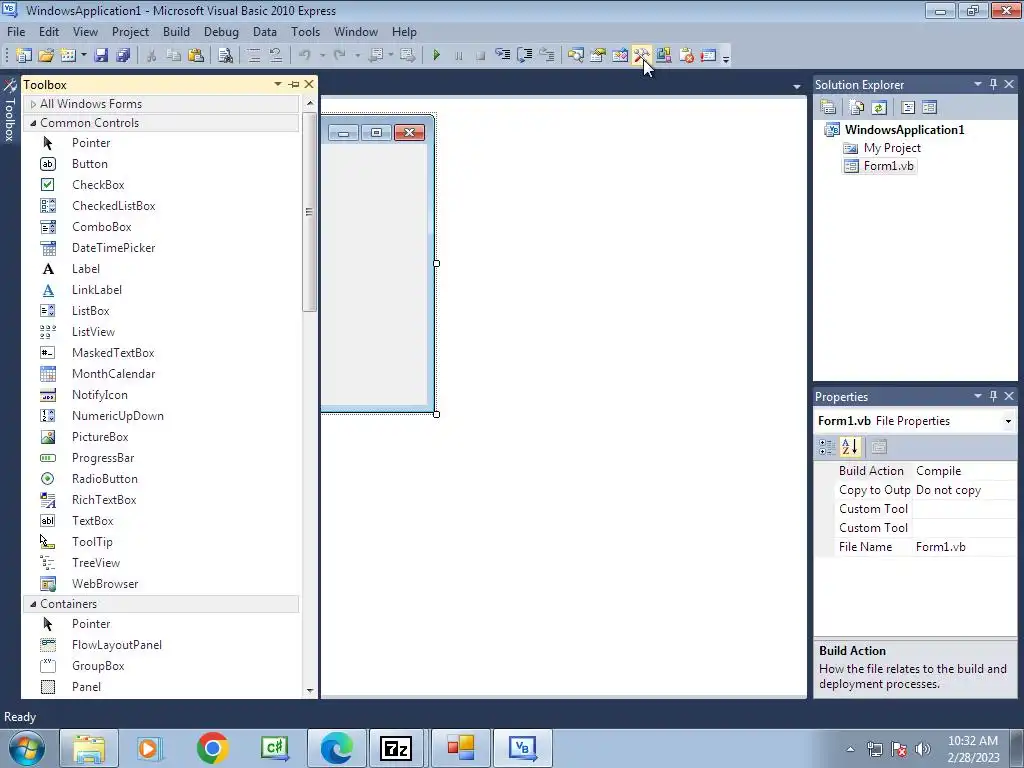Open the Window menu

click(356, 31)
